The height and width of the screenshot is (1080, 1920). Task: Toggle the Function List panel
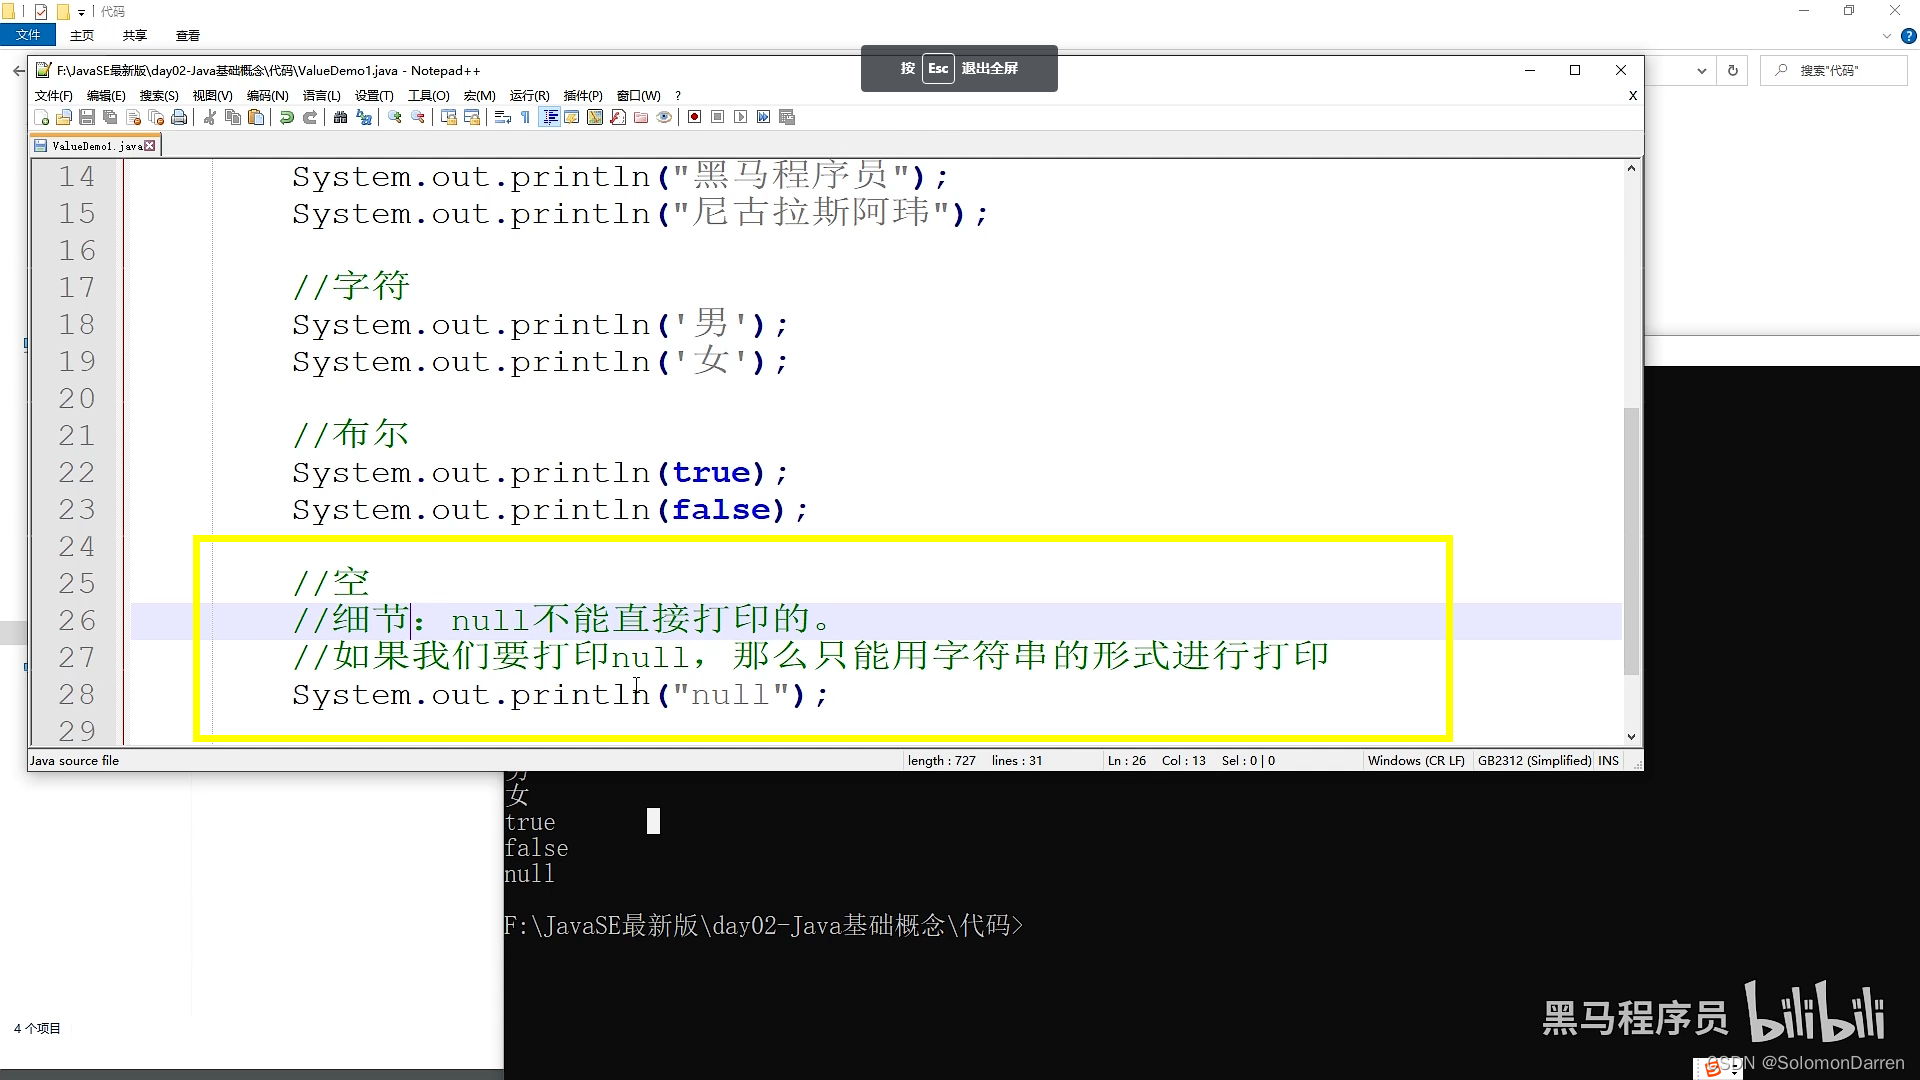click(618, 117)
